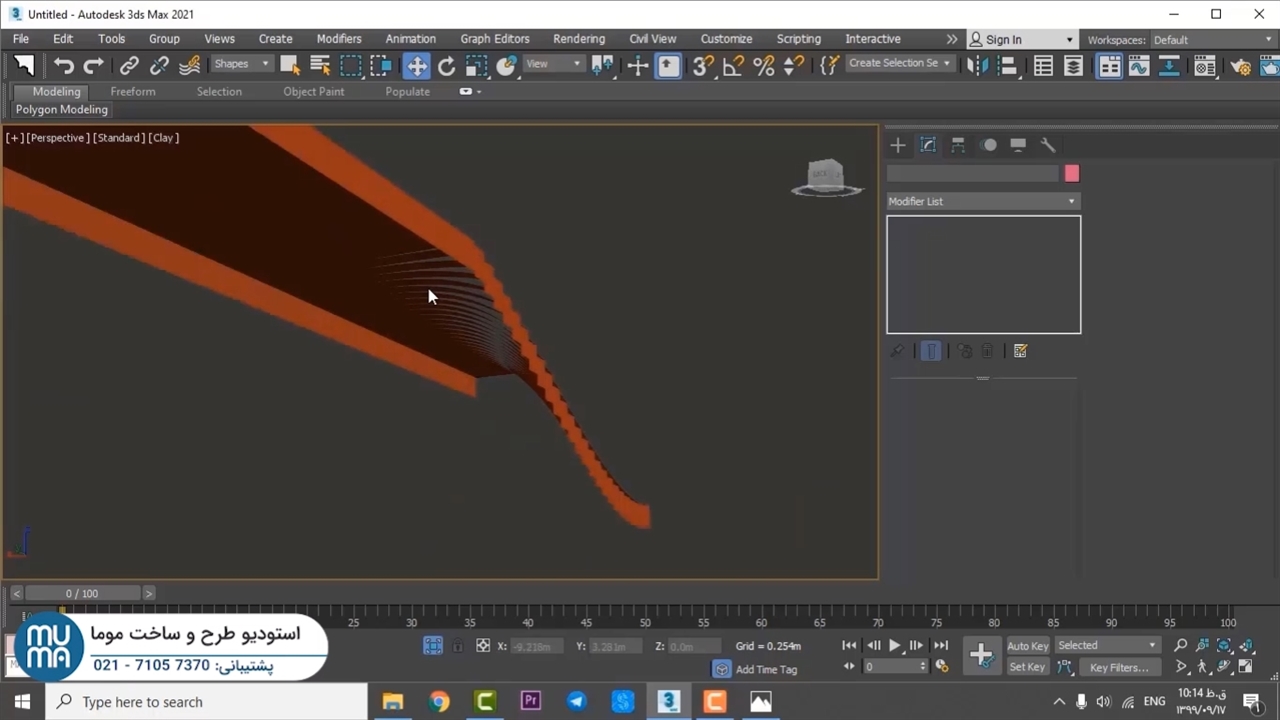Open the Render Setup teapot icon
Viewport: 1280px width, 720px height.
point(1240,66)
